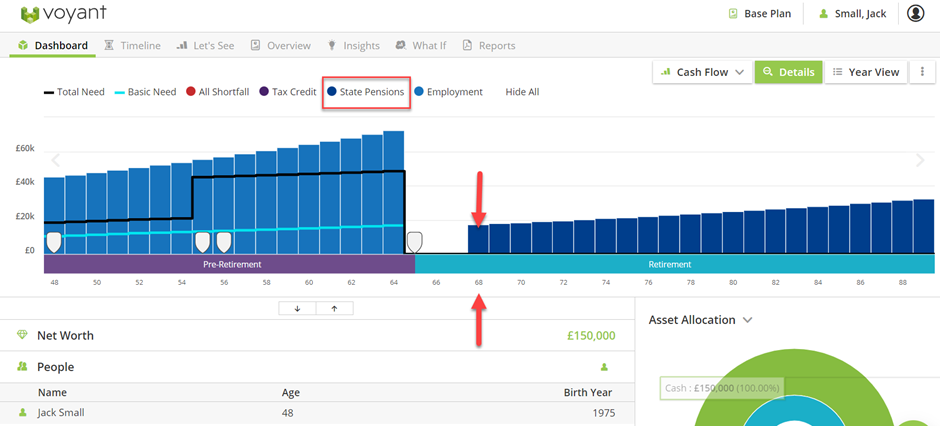The image size is (940, 426).
Task: Click birth year 1975 cell
Action: coord(602,413)
